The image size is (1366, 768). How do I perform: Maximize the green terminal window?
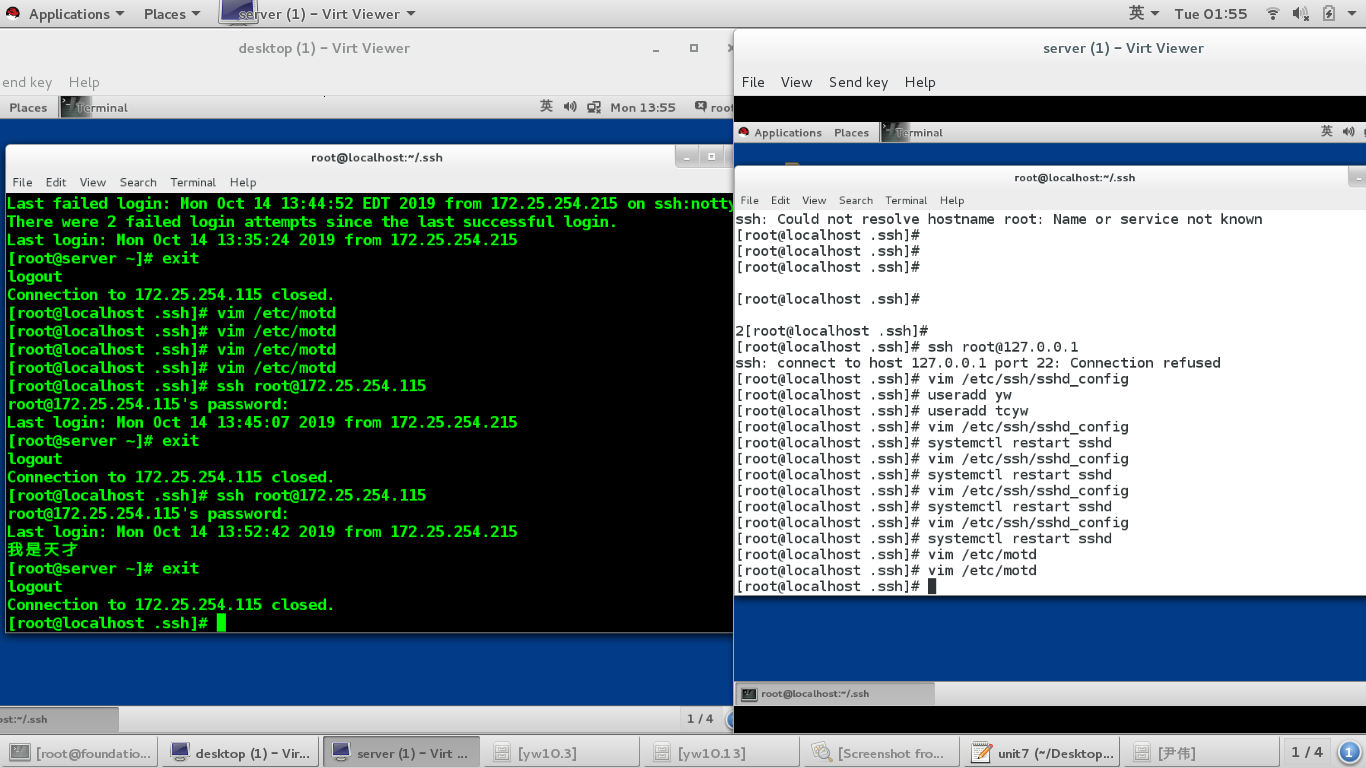coord(712,157)
